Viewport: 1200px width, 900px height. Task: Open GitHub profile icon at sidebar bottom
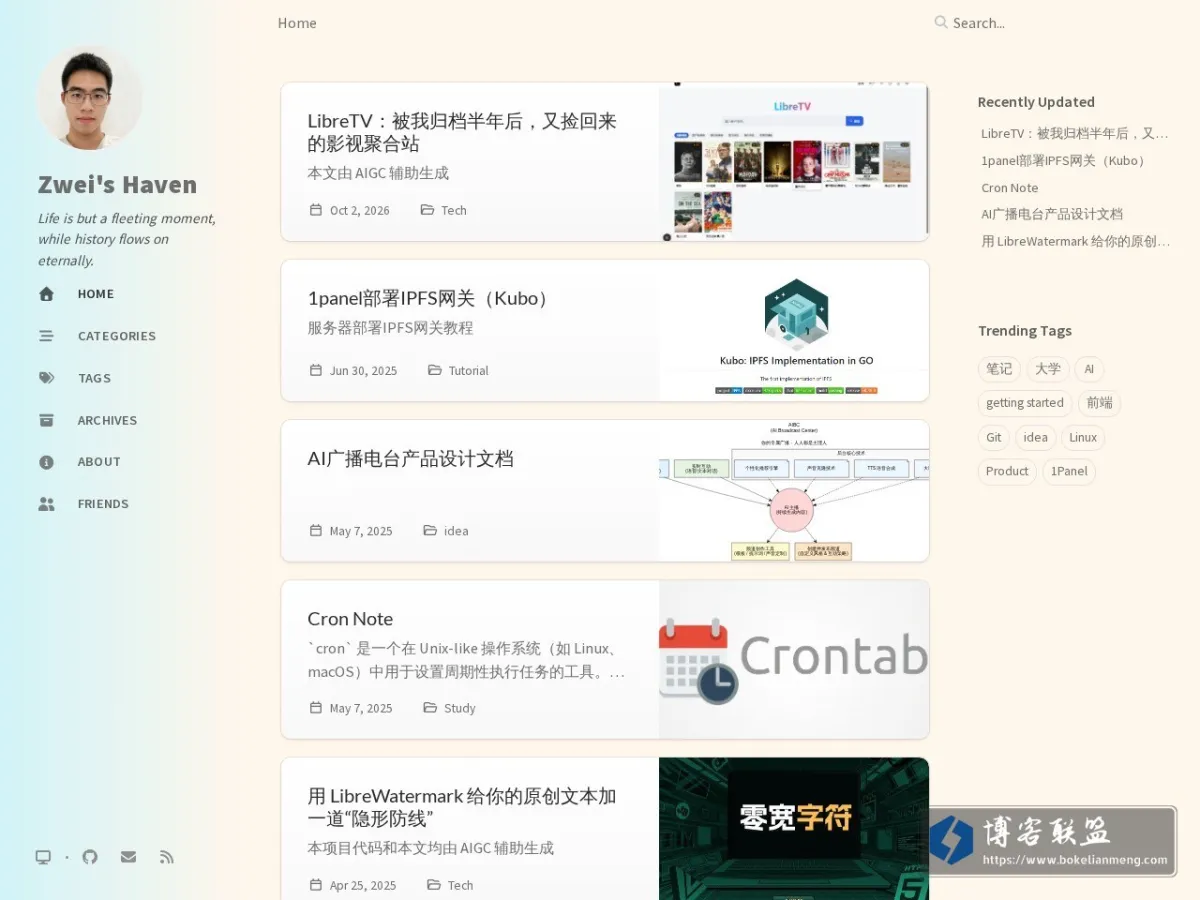[x=90, y=857]
